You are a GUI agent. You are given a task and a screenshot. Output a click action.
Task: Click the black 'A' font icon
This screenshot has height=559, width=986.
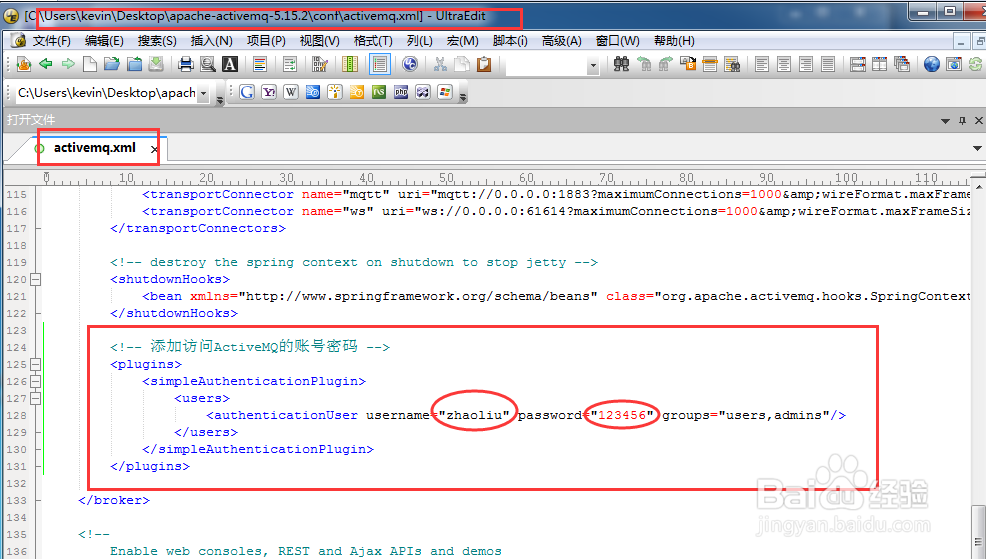[x=230, y=64]
